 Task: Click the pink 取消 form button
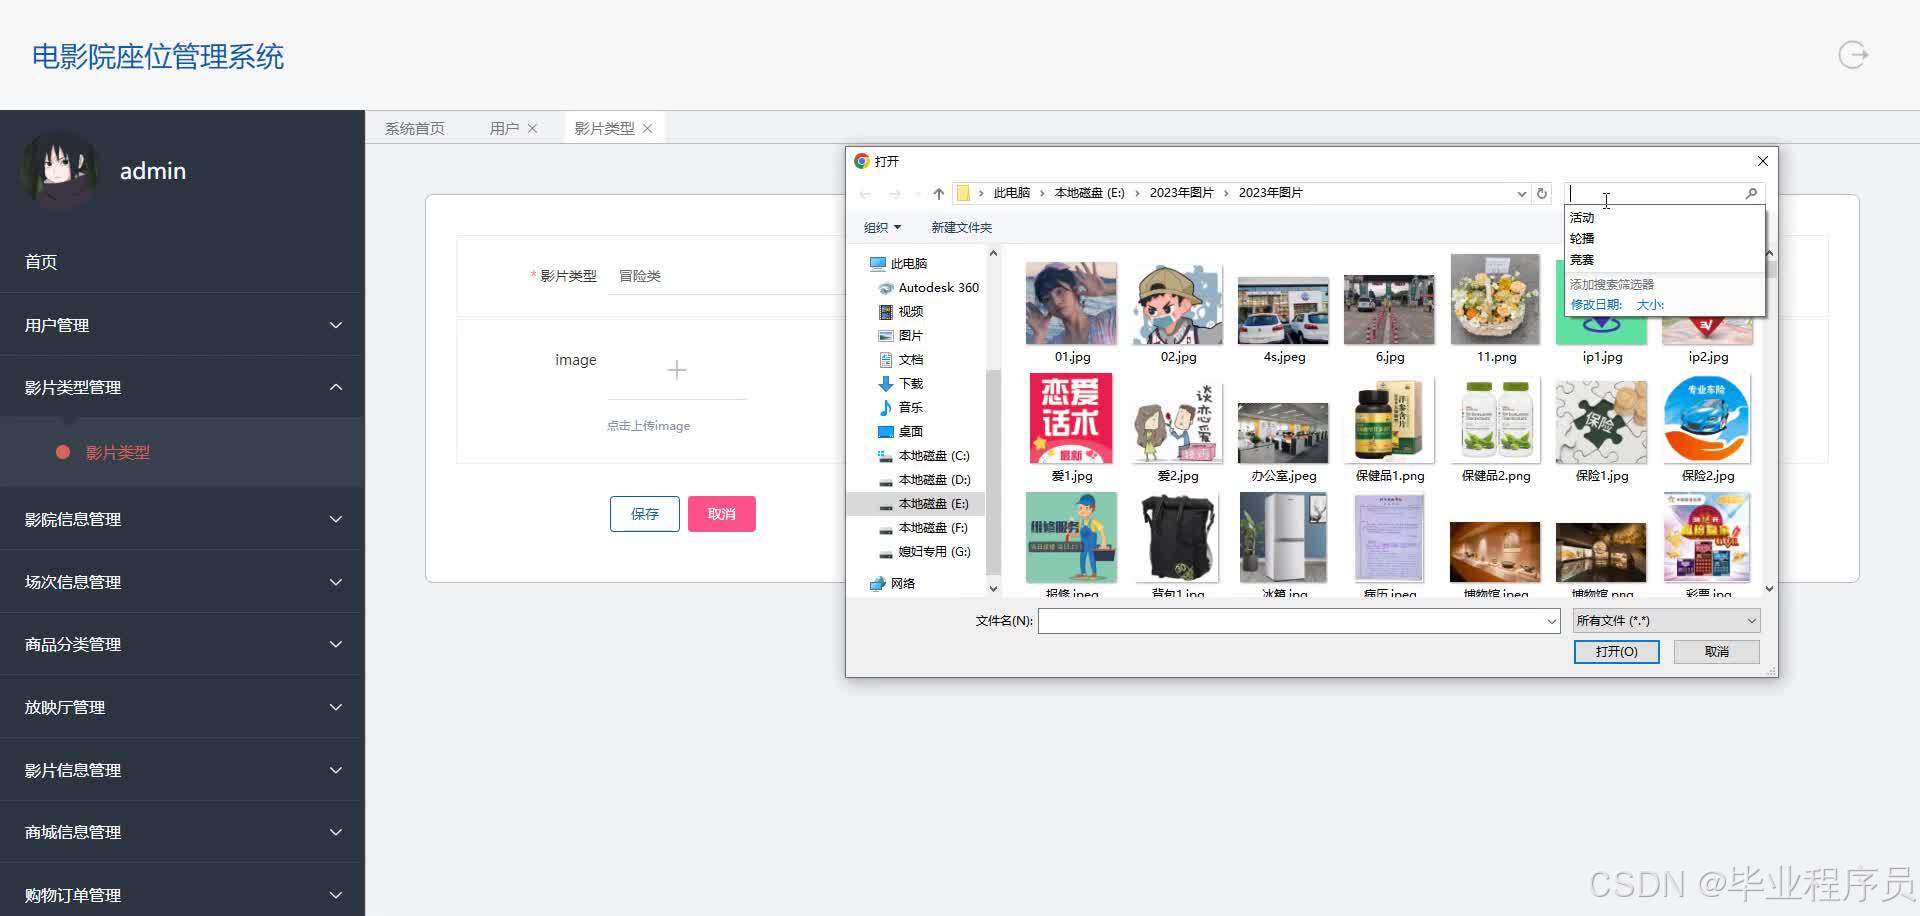click(x=722, y=514)
